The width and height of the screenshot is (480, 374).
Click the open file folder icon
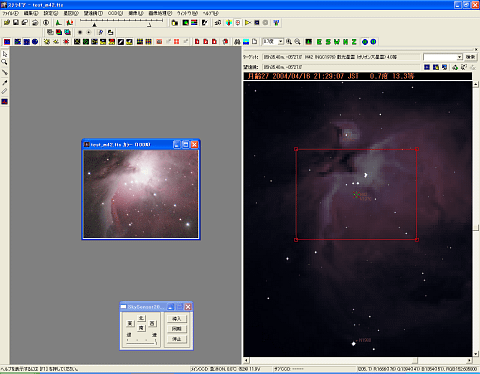click(7, 22)
